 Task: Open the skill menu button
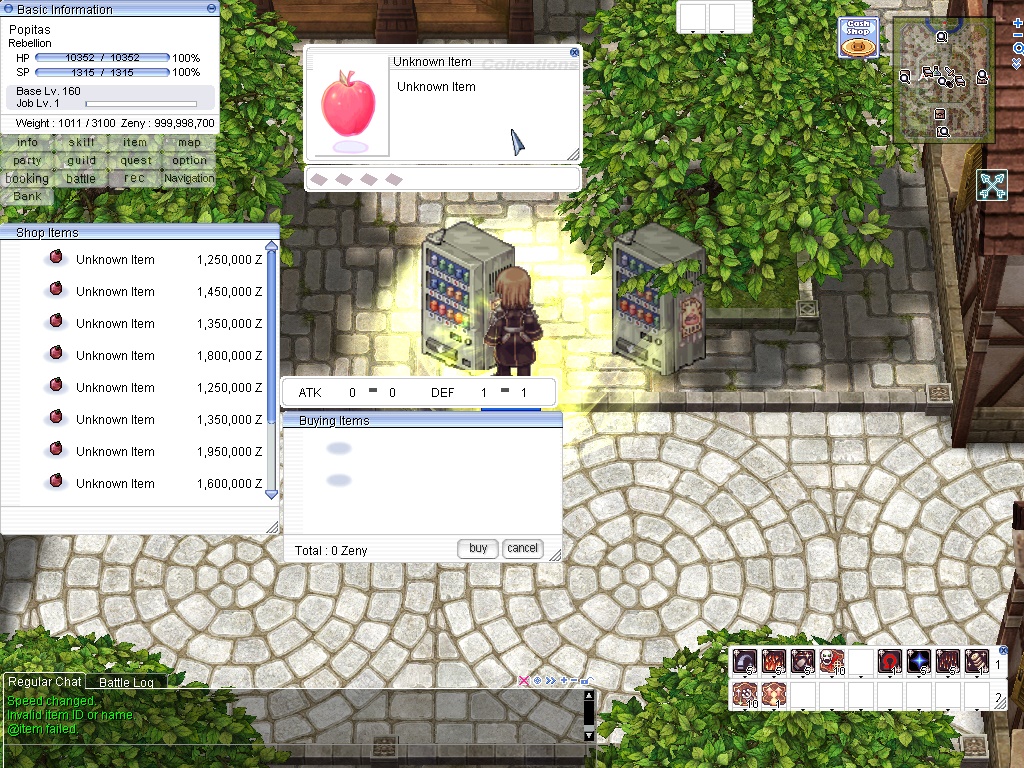click(81, 142)
